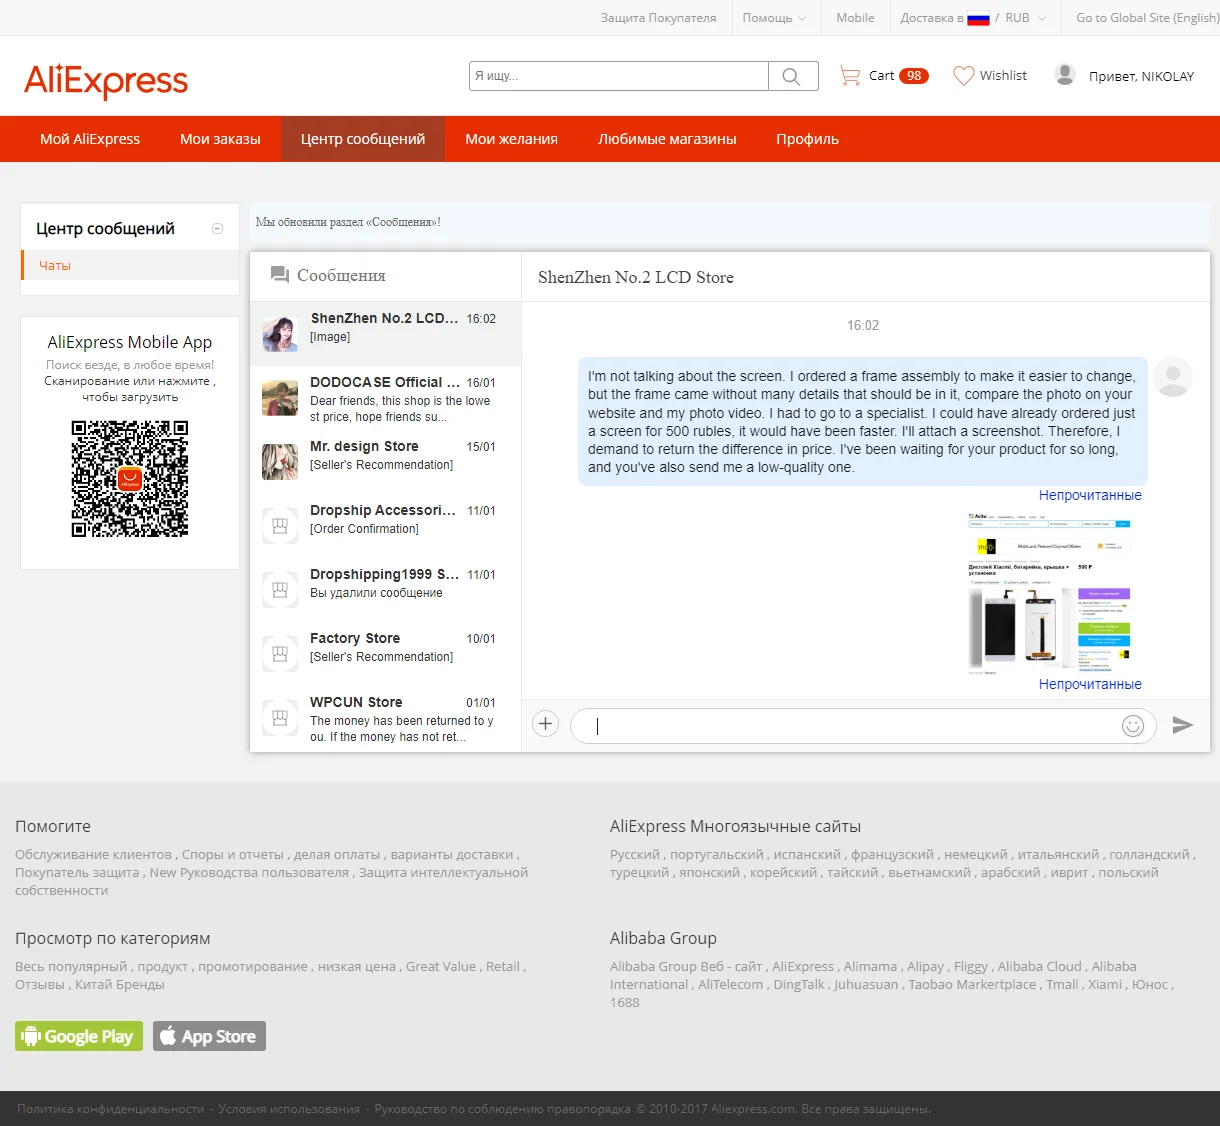Expand the Помощь dropdown
Image resolution: width=1220 pixels, height=1126 pixels.
point(774,18)
